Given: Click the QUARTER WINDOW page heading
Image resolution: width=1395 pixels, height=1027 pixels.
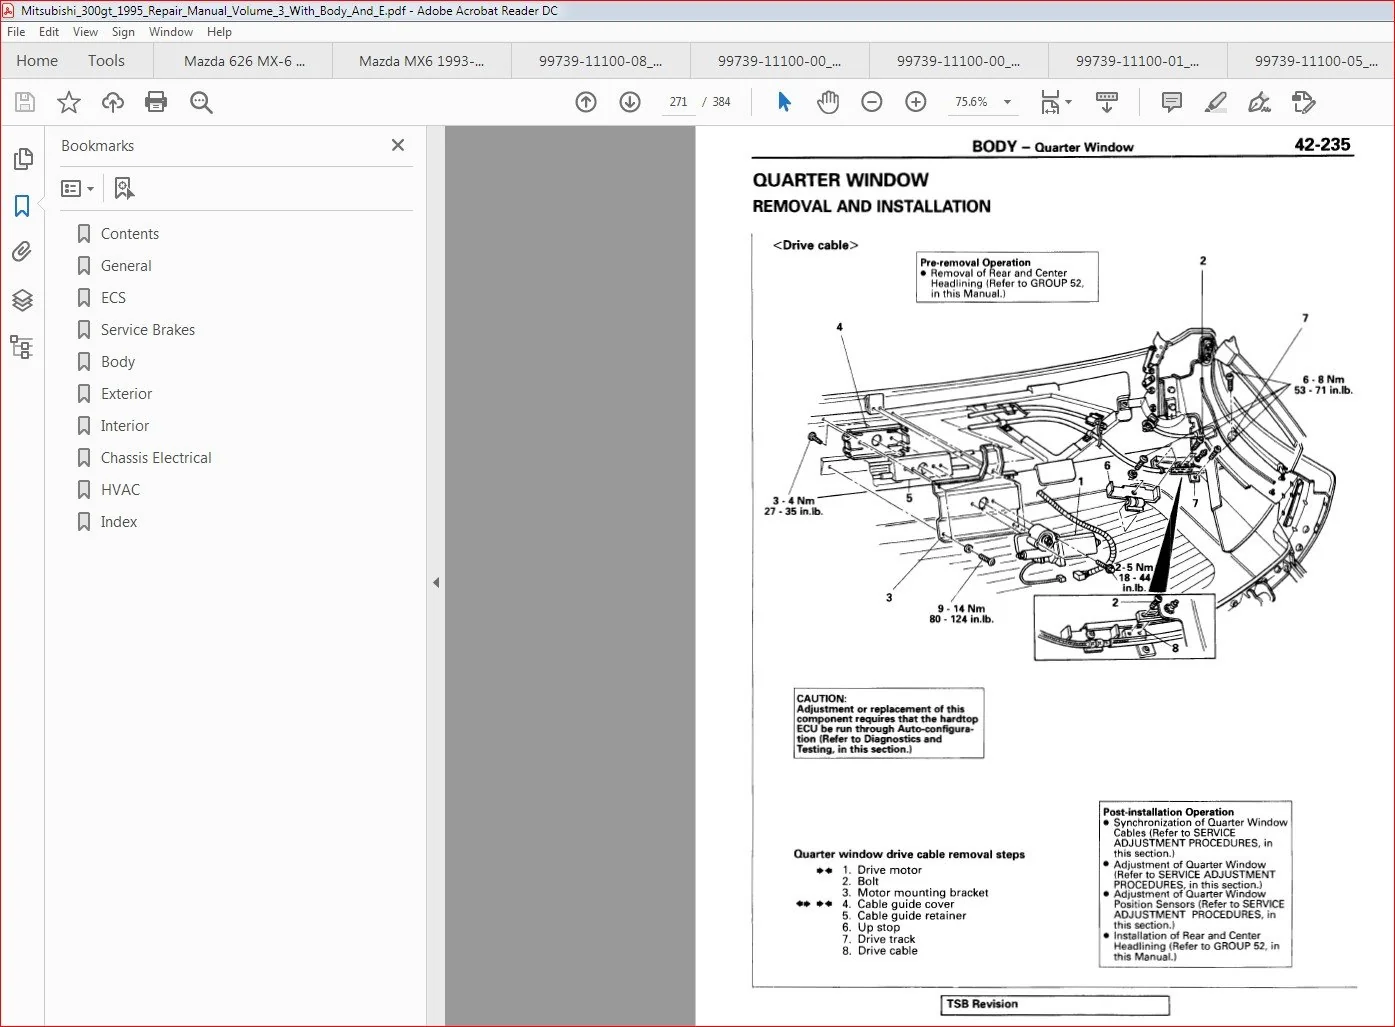Looking at the screenshot, I should [x=841, y=180].
